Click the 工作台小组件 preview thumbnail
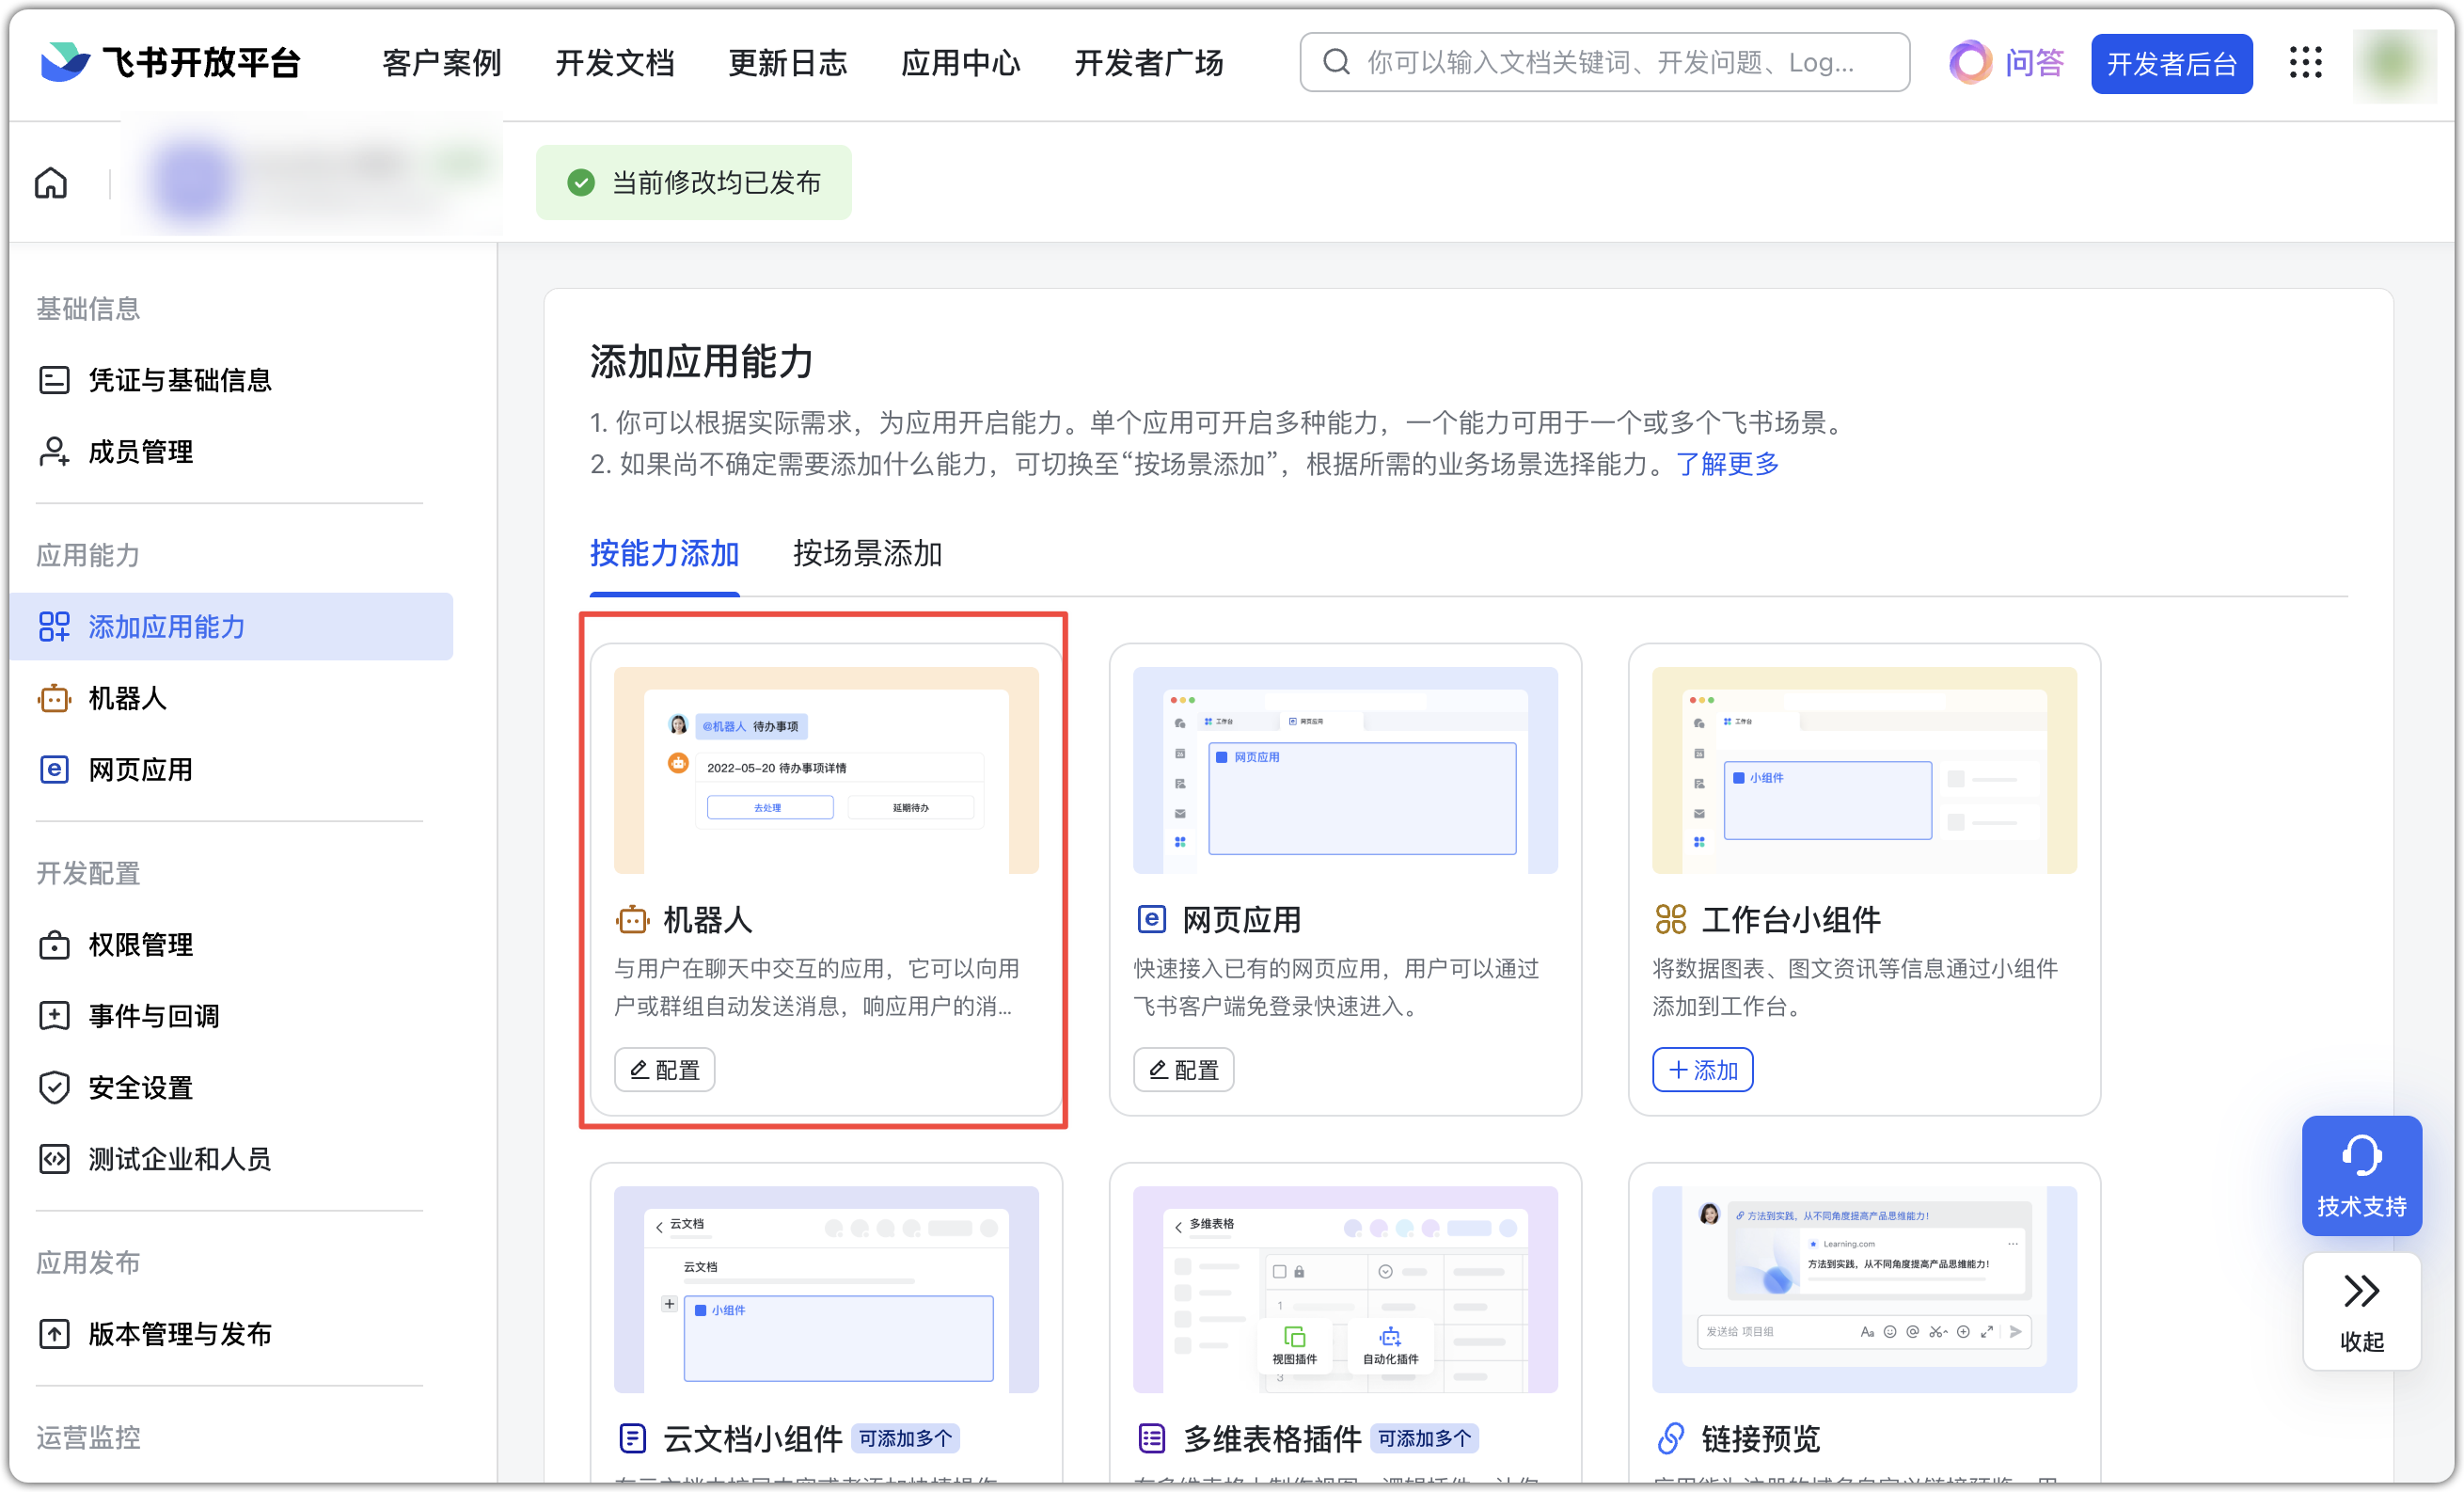Viewport: 2464px width, 1492px height. [x=1864, y=769]
